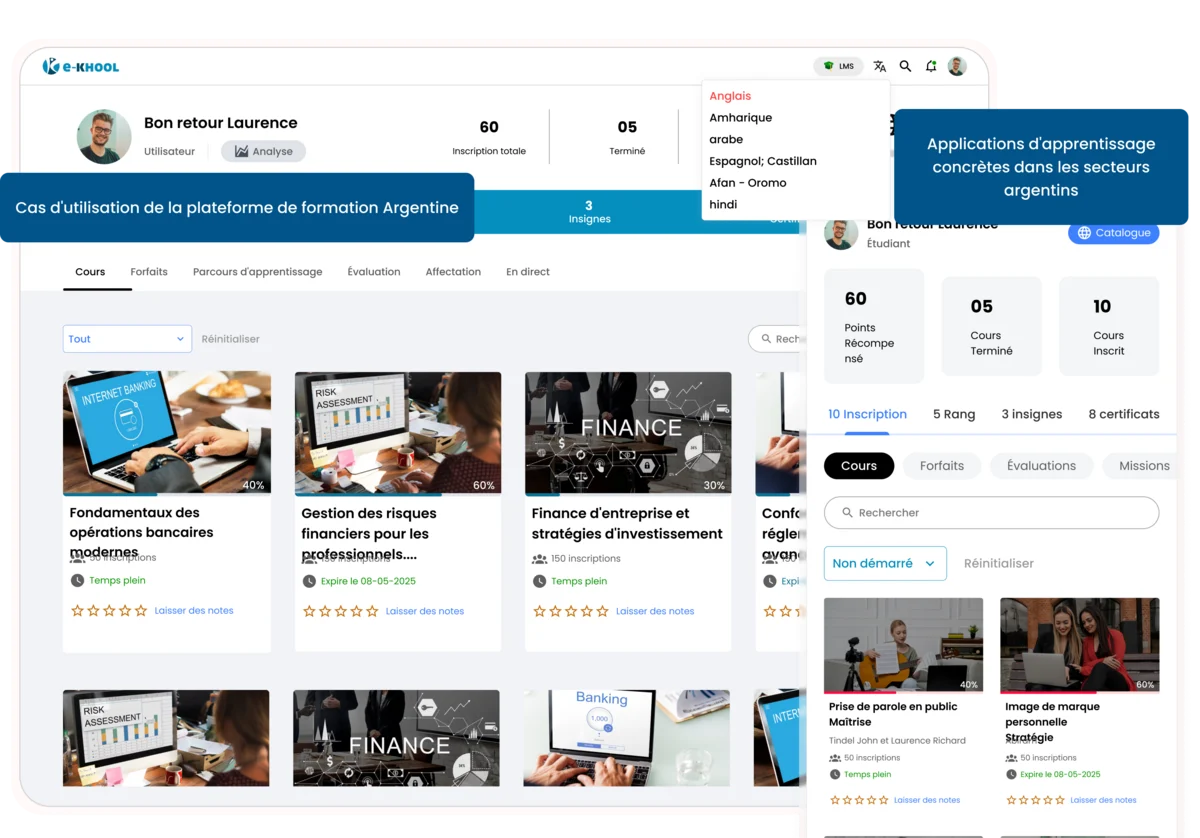The width and height of the screenshot is (1200, 838).
Task: Select 'Espagnol; Castillan' from the language list
Action: [763, 160]
